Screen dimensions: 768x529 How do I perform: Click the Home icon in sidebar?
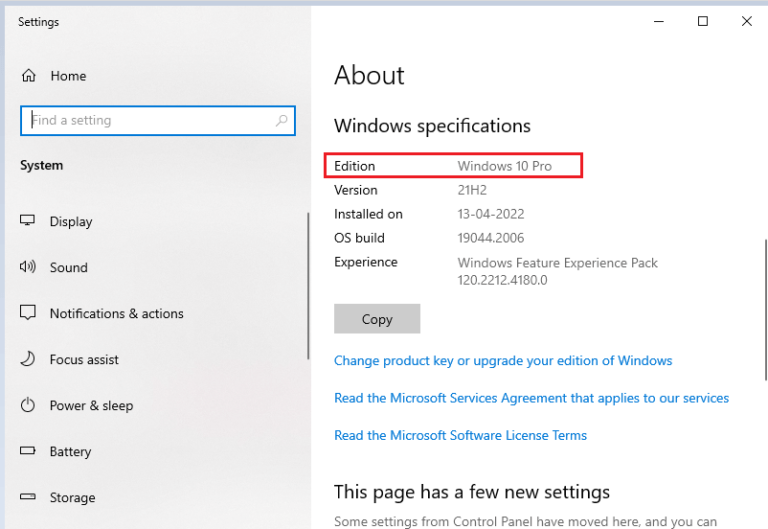point(29,76)
